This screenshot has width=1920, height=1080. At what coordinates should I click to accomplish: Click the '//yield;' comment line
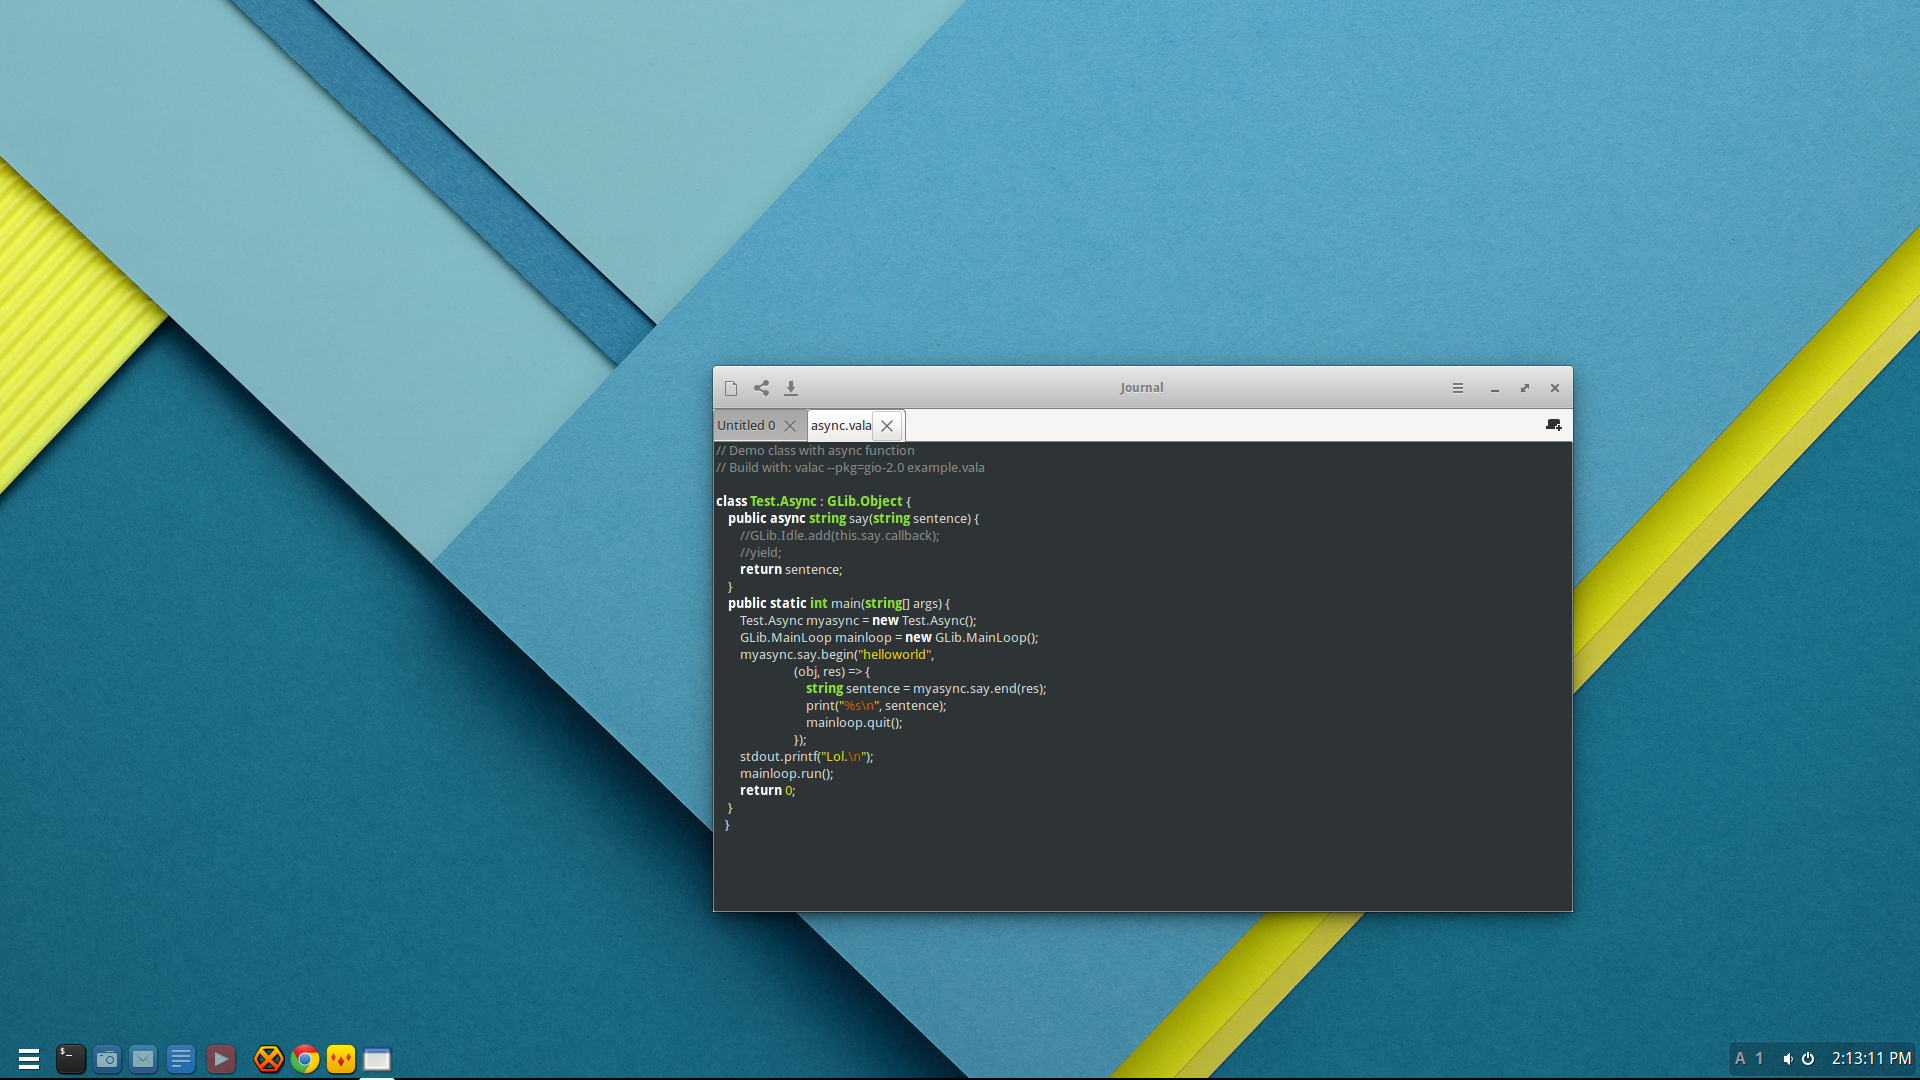(761, 553)
